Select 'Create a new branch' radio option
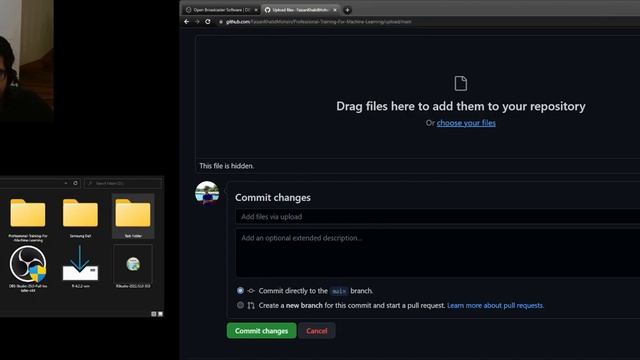 240,305
